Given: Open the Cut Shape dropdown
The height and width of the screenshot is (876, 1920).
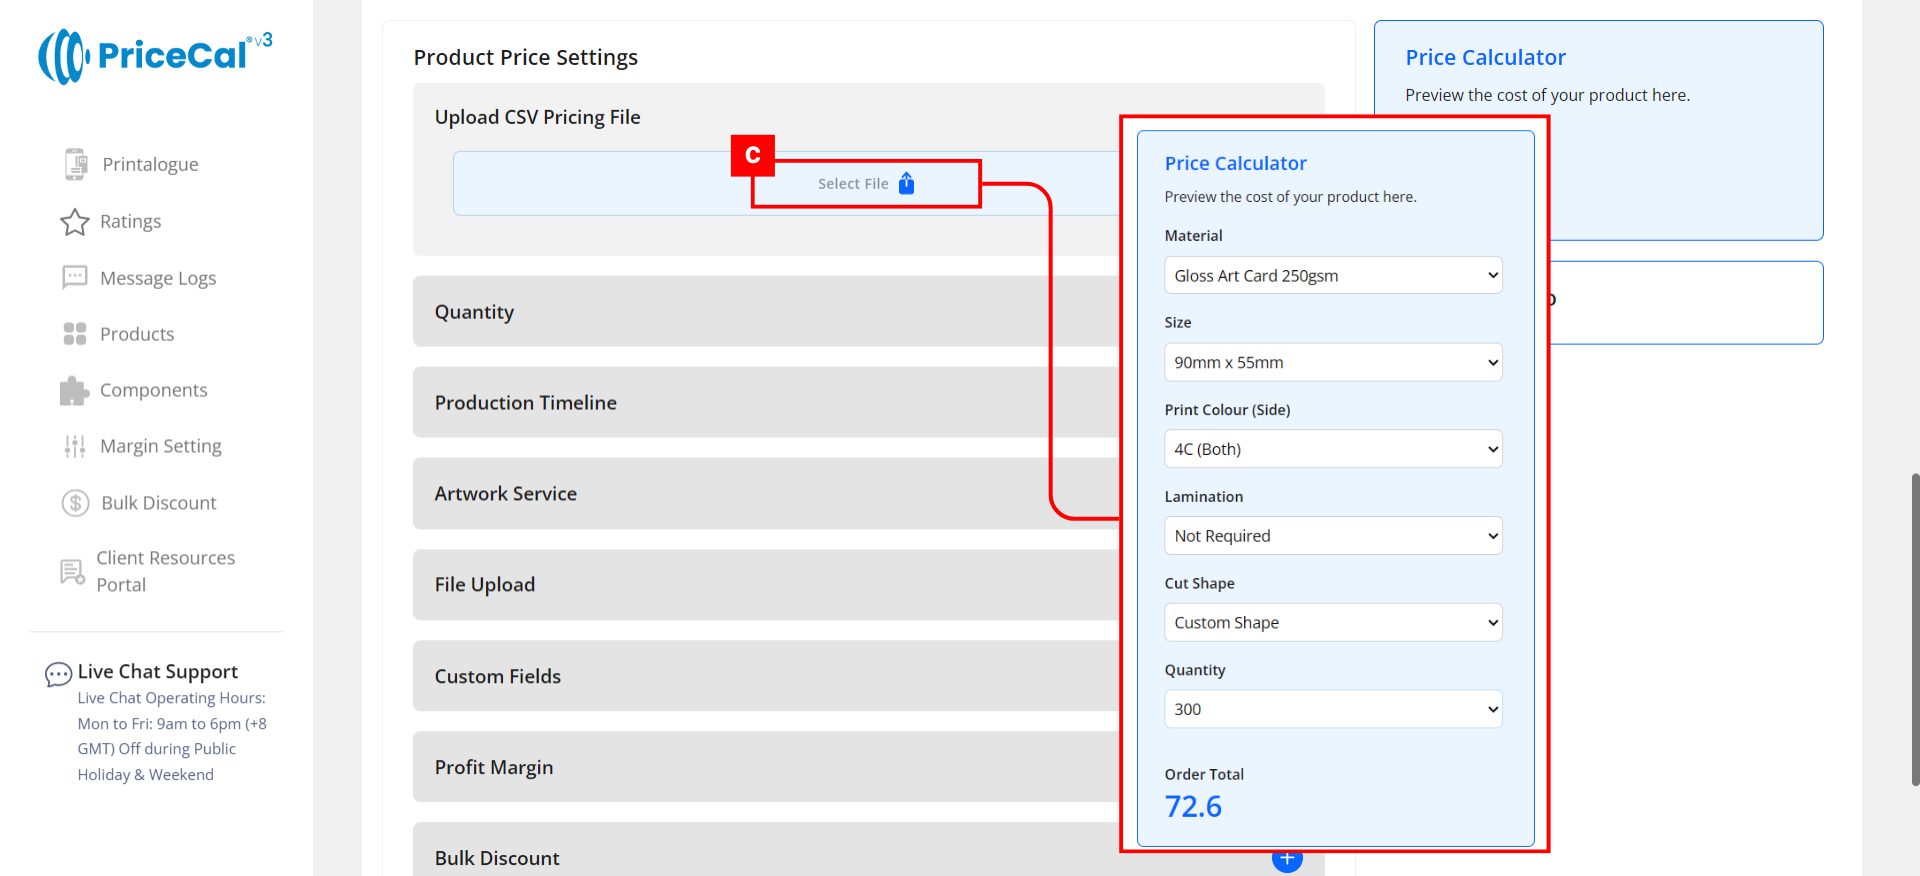Looking at the screenshot, I should point(1332,622).
